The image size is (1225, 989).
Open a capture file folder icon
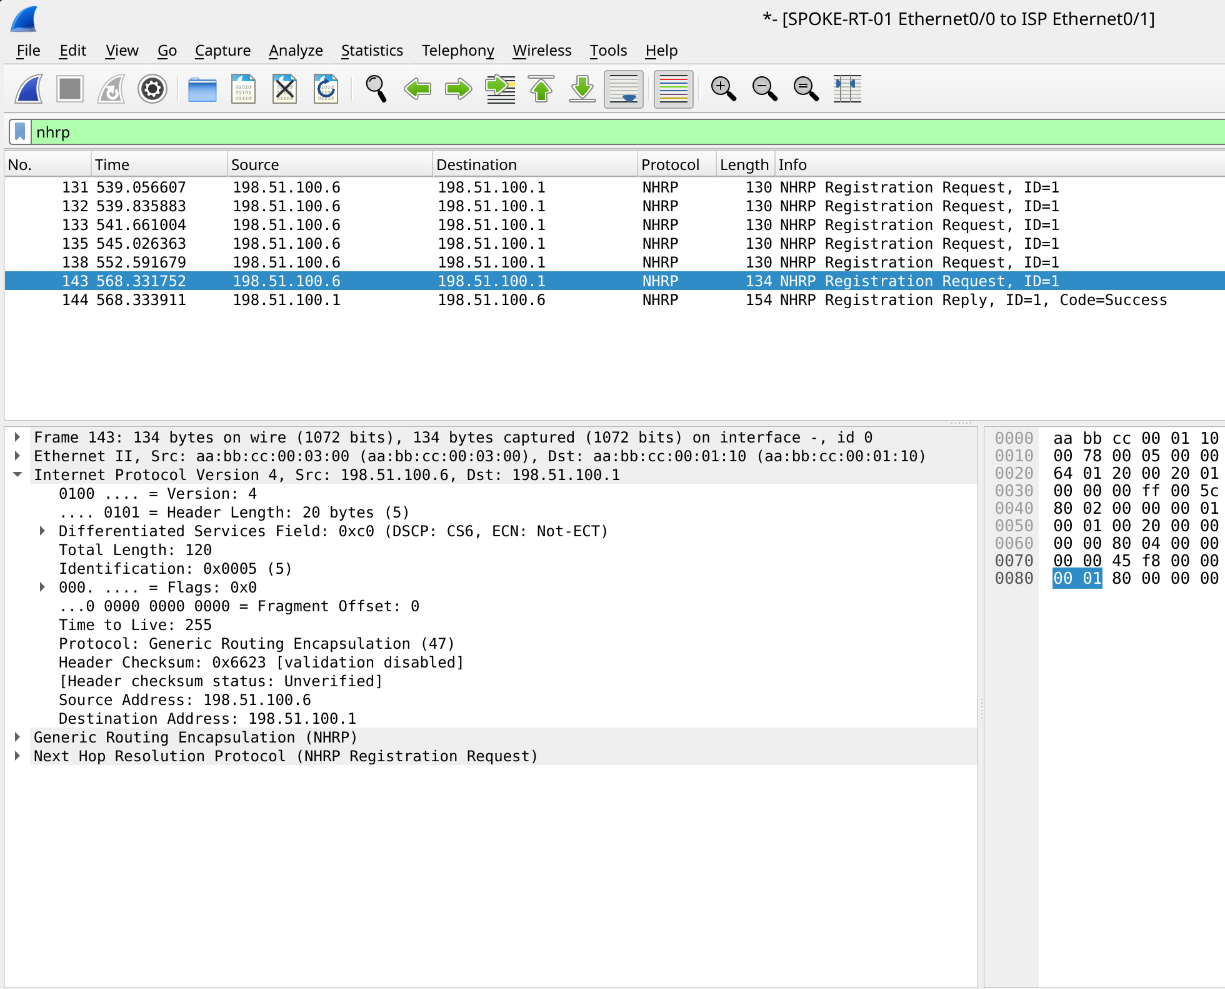coord(203,89)
